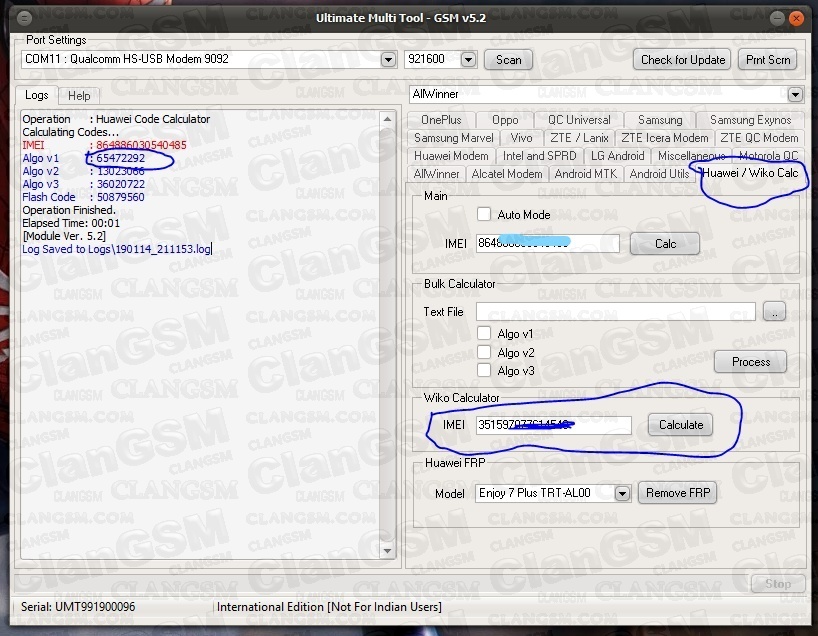Image resolution: width=818 pixels, height=636 pixels.
Task: Switch to the Logs tab
Action: [37, 95]
